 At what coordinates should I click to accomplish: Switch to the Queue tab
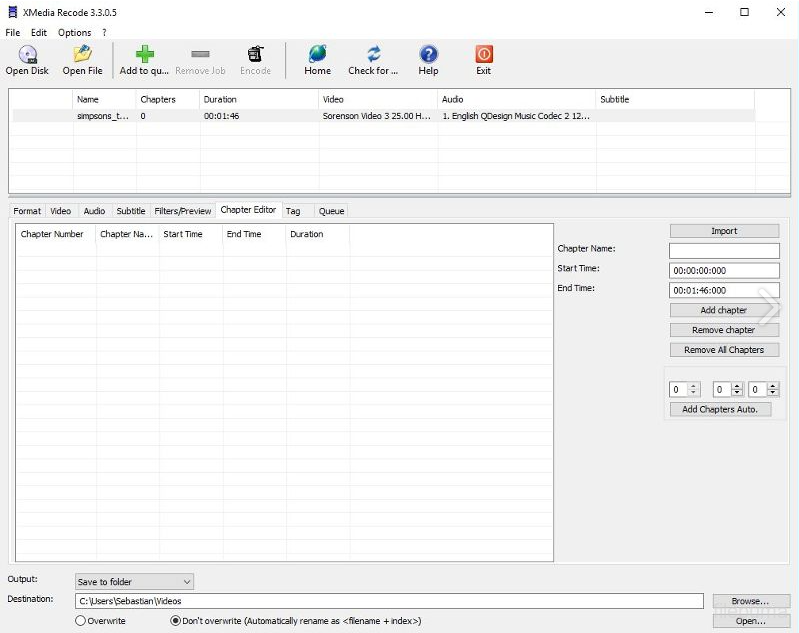tap(331, 211)
